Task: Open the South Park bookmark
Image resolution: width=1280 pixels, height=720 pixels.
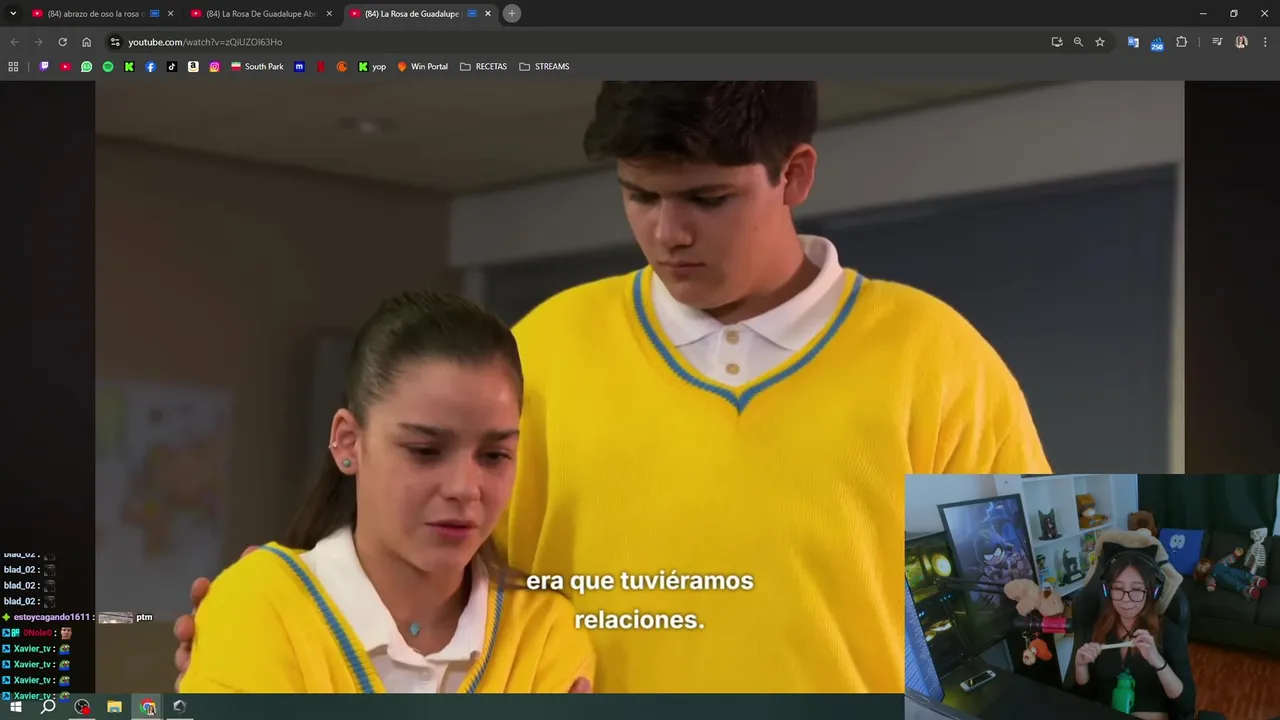Action: pos(257,67)
